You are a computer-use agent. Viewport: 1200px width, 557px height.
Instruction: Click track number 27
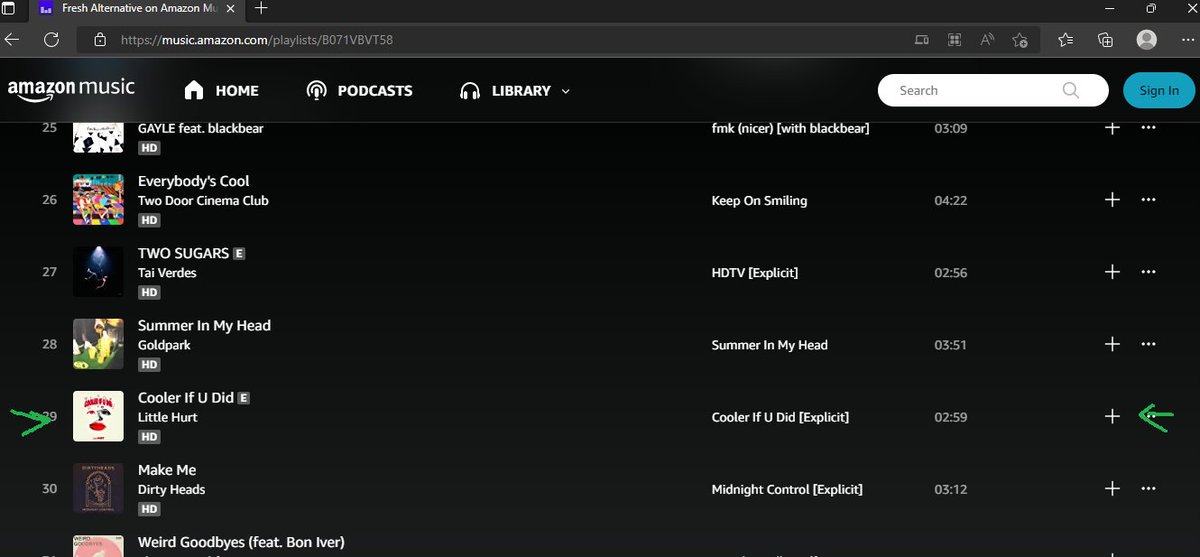pyautogui.click(x=49, y=272)
